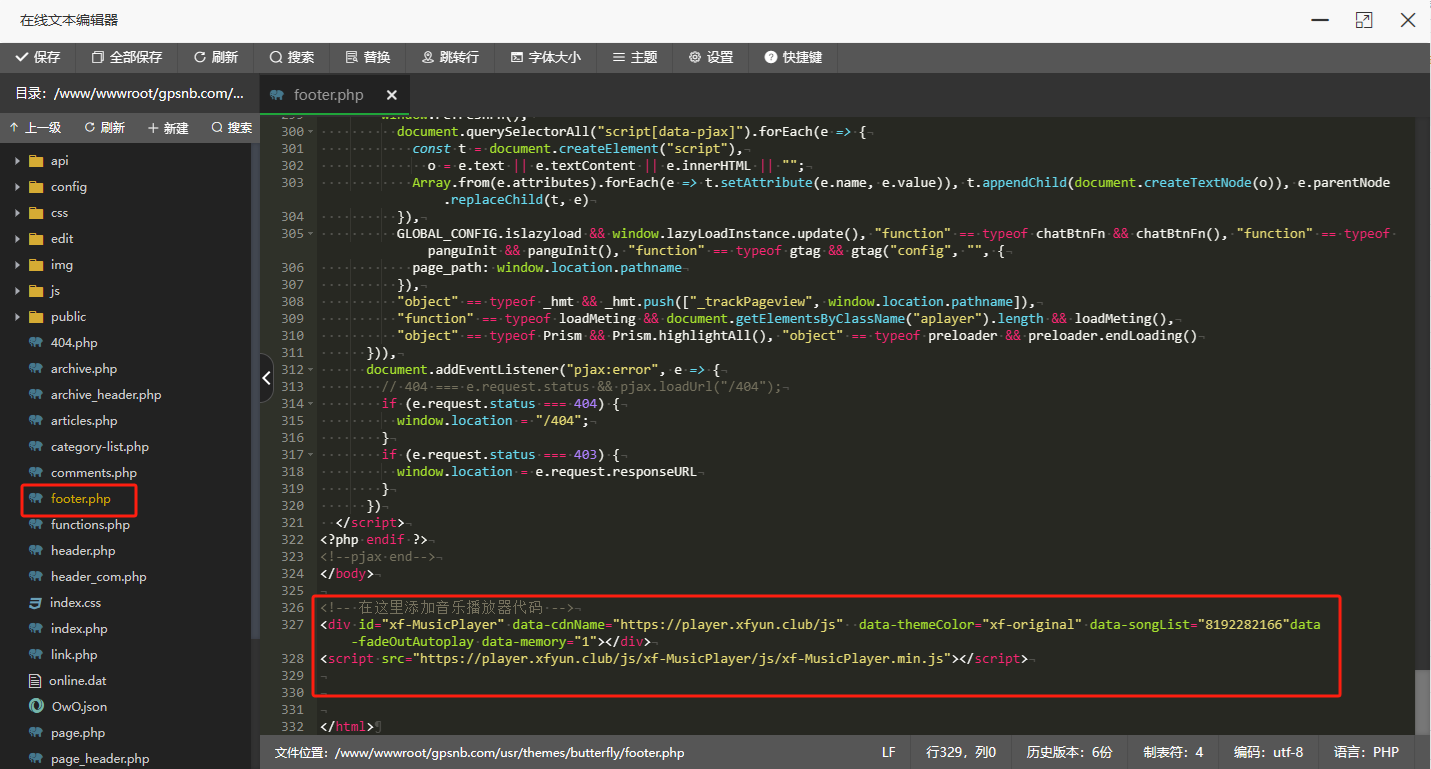Open index.php file
Image resolution: width=1431 pixels, height=769 pixels.
coord(79,629)
